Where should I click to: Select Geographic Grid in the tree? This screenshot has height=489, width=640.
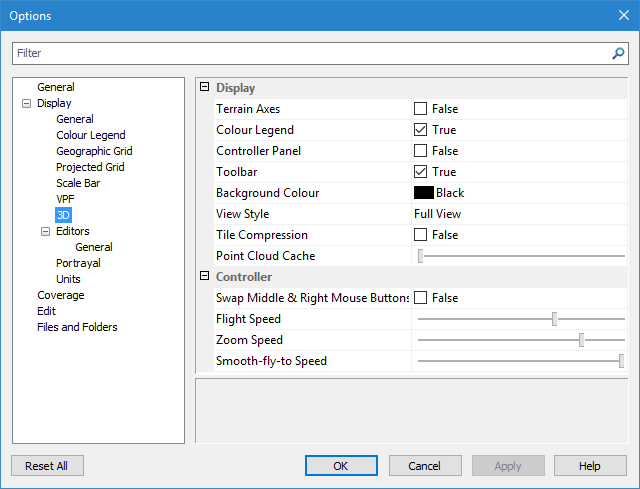coord(94,151)
